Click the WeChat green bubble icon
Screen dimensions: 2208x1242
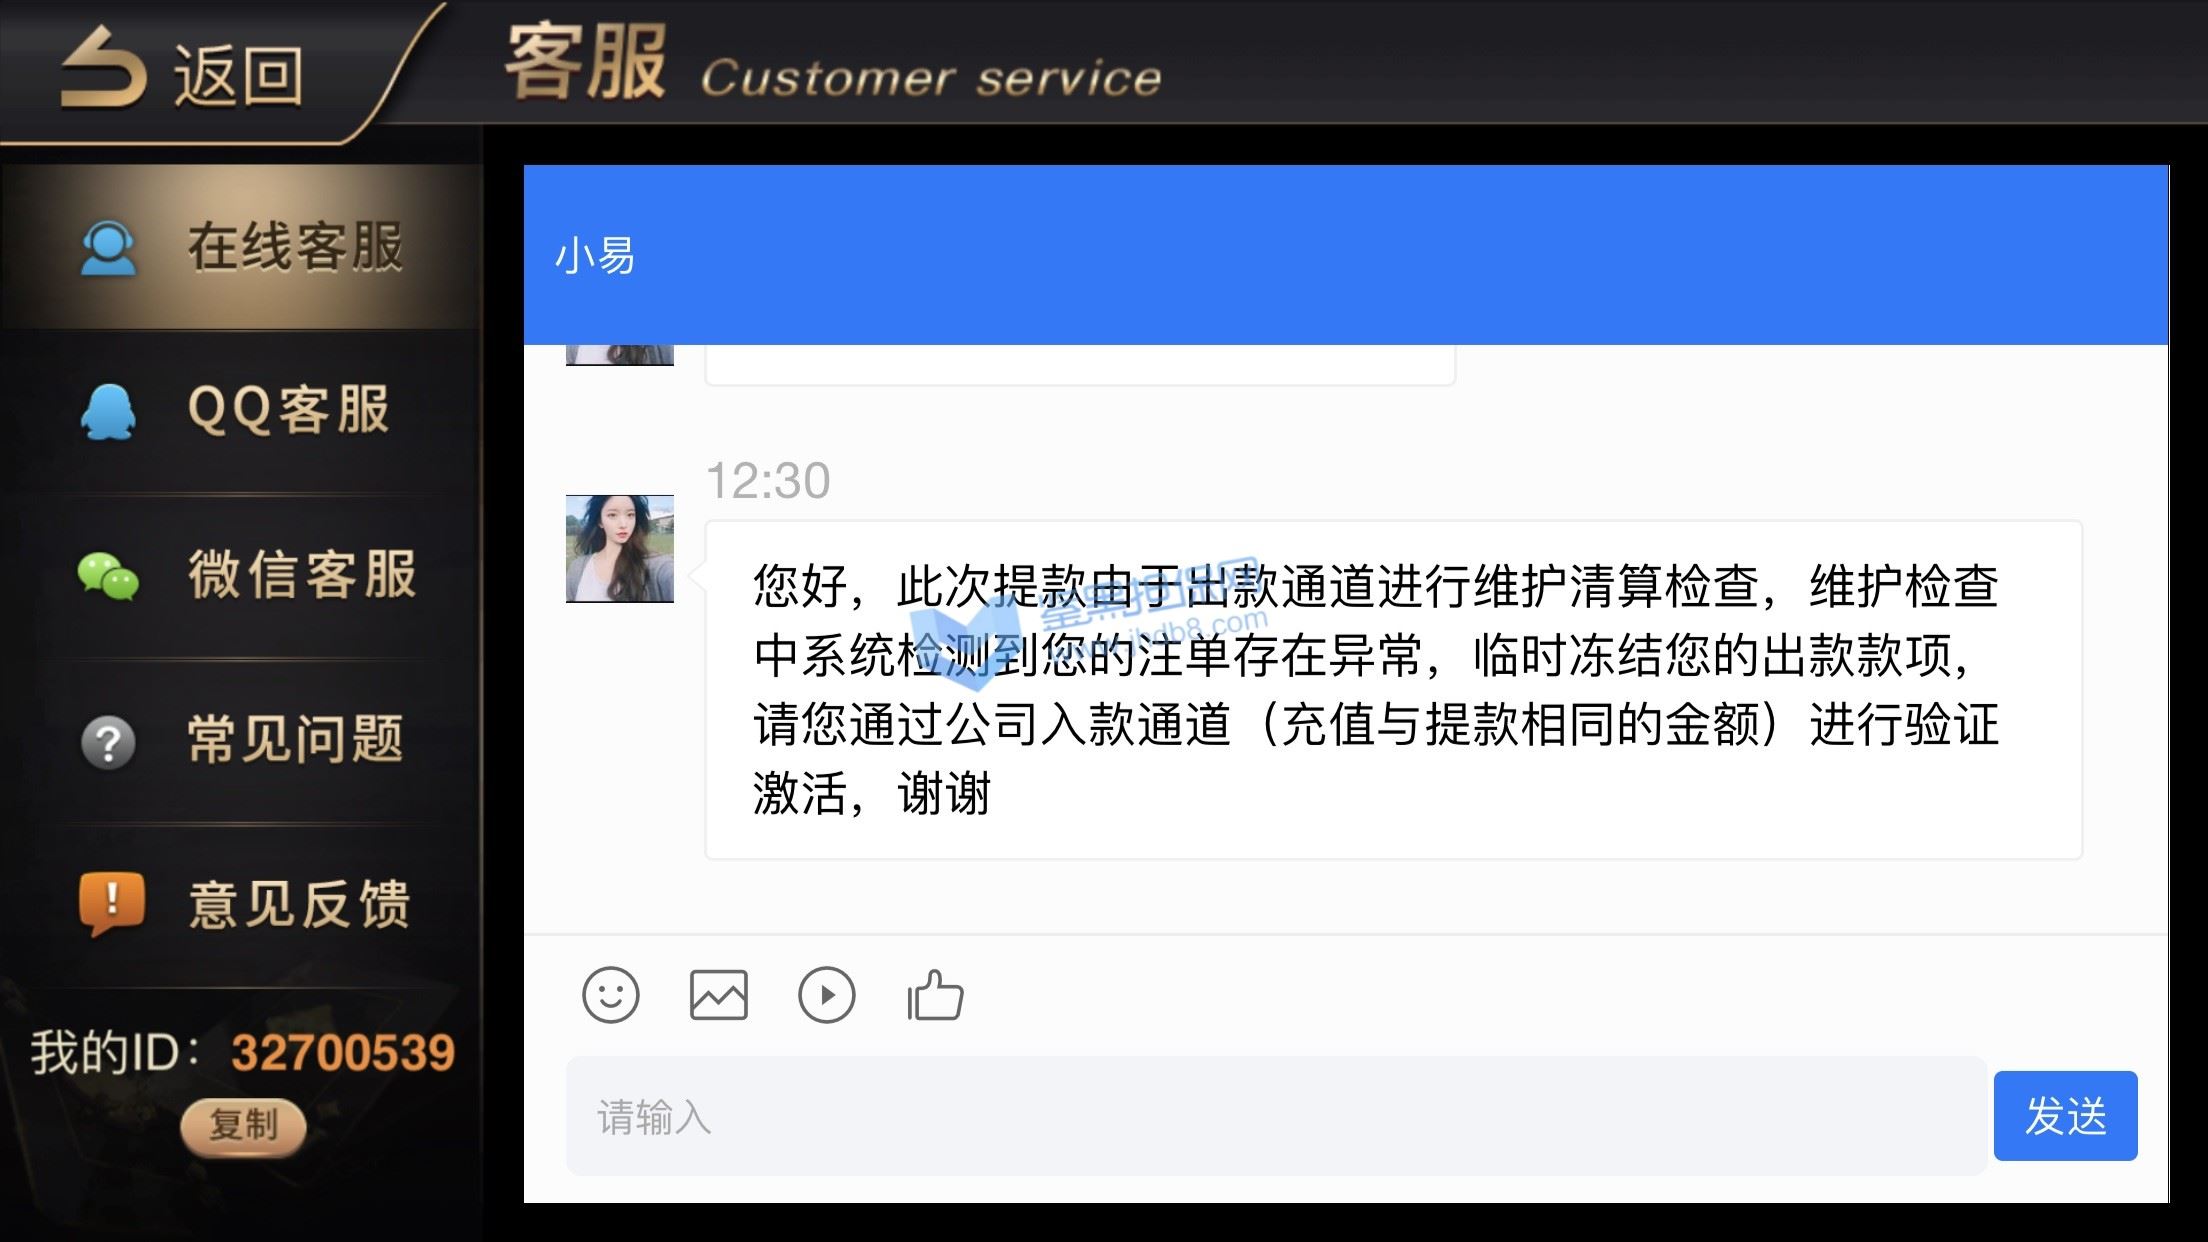[x=108, y=576]
